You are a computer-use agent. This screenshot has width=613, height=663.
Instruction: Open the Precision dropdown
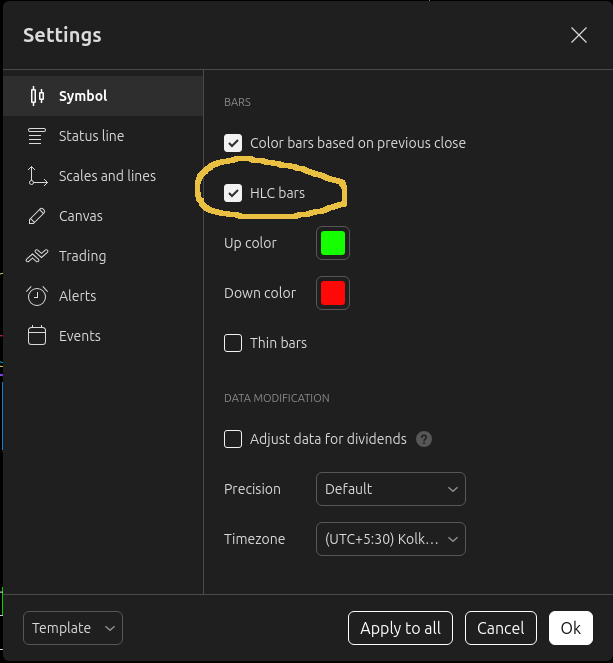[x=391, y=489]
